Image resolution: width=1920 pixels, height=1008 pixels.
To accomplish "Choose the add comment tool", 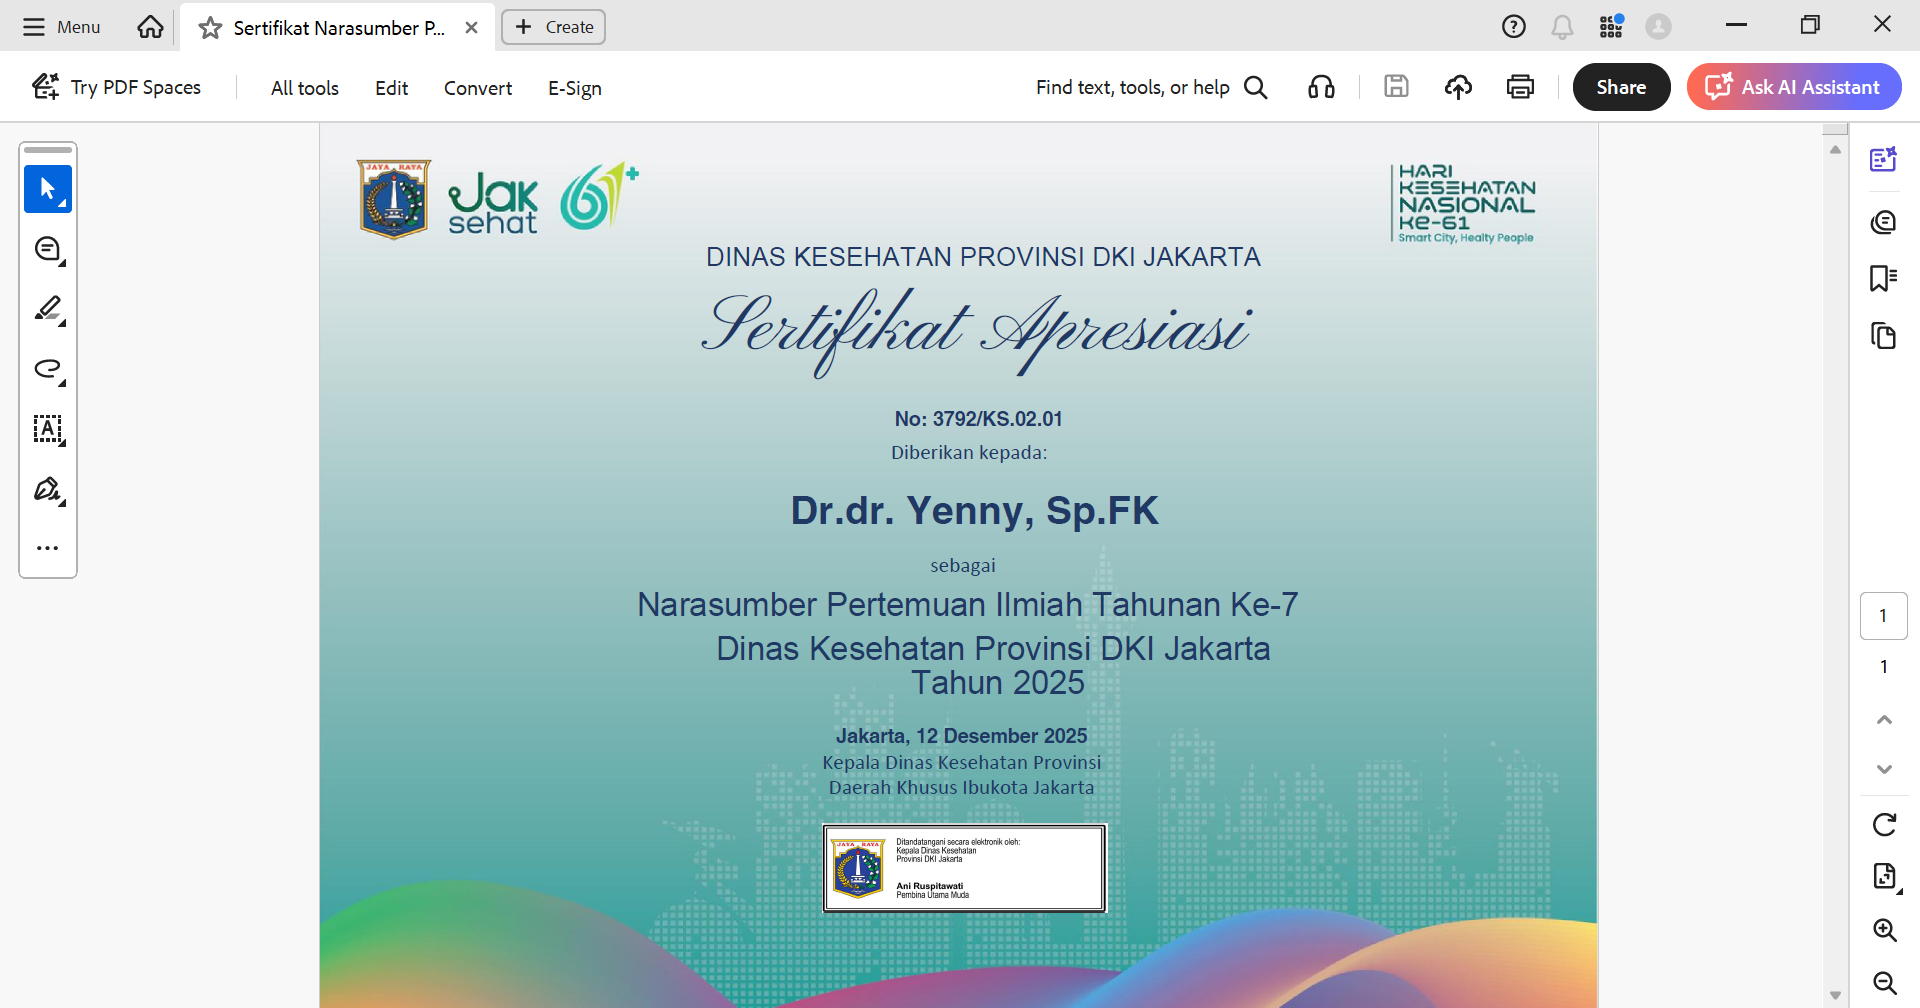I will [x=48, y=249].
